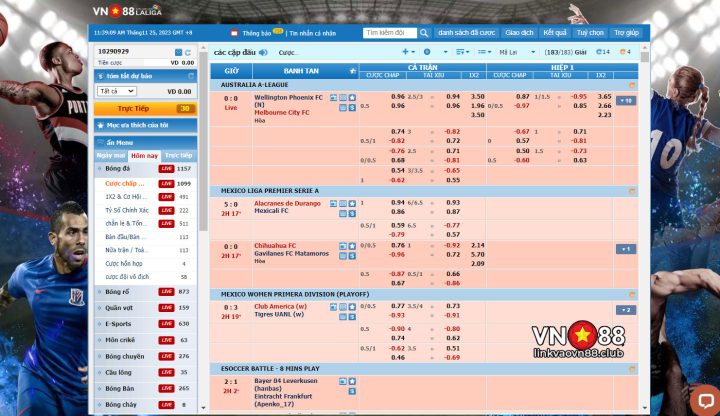The height and width of the screenshot is (416, 720).
Task: Collapse ESOCCER BATTLE section
Action: click(632, 369)
